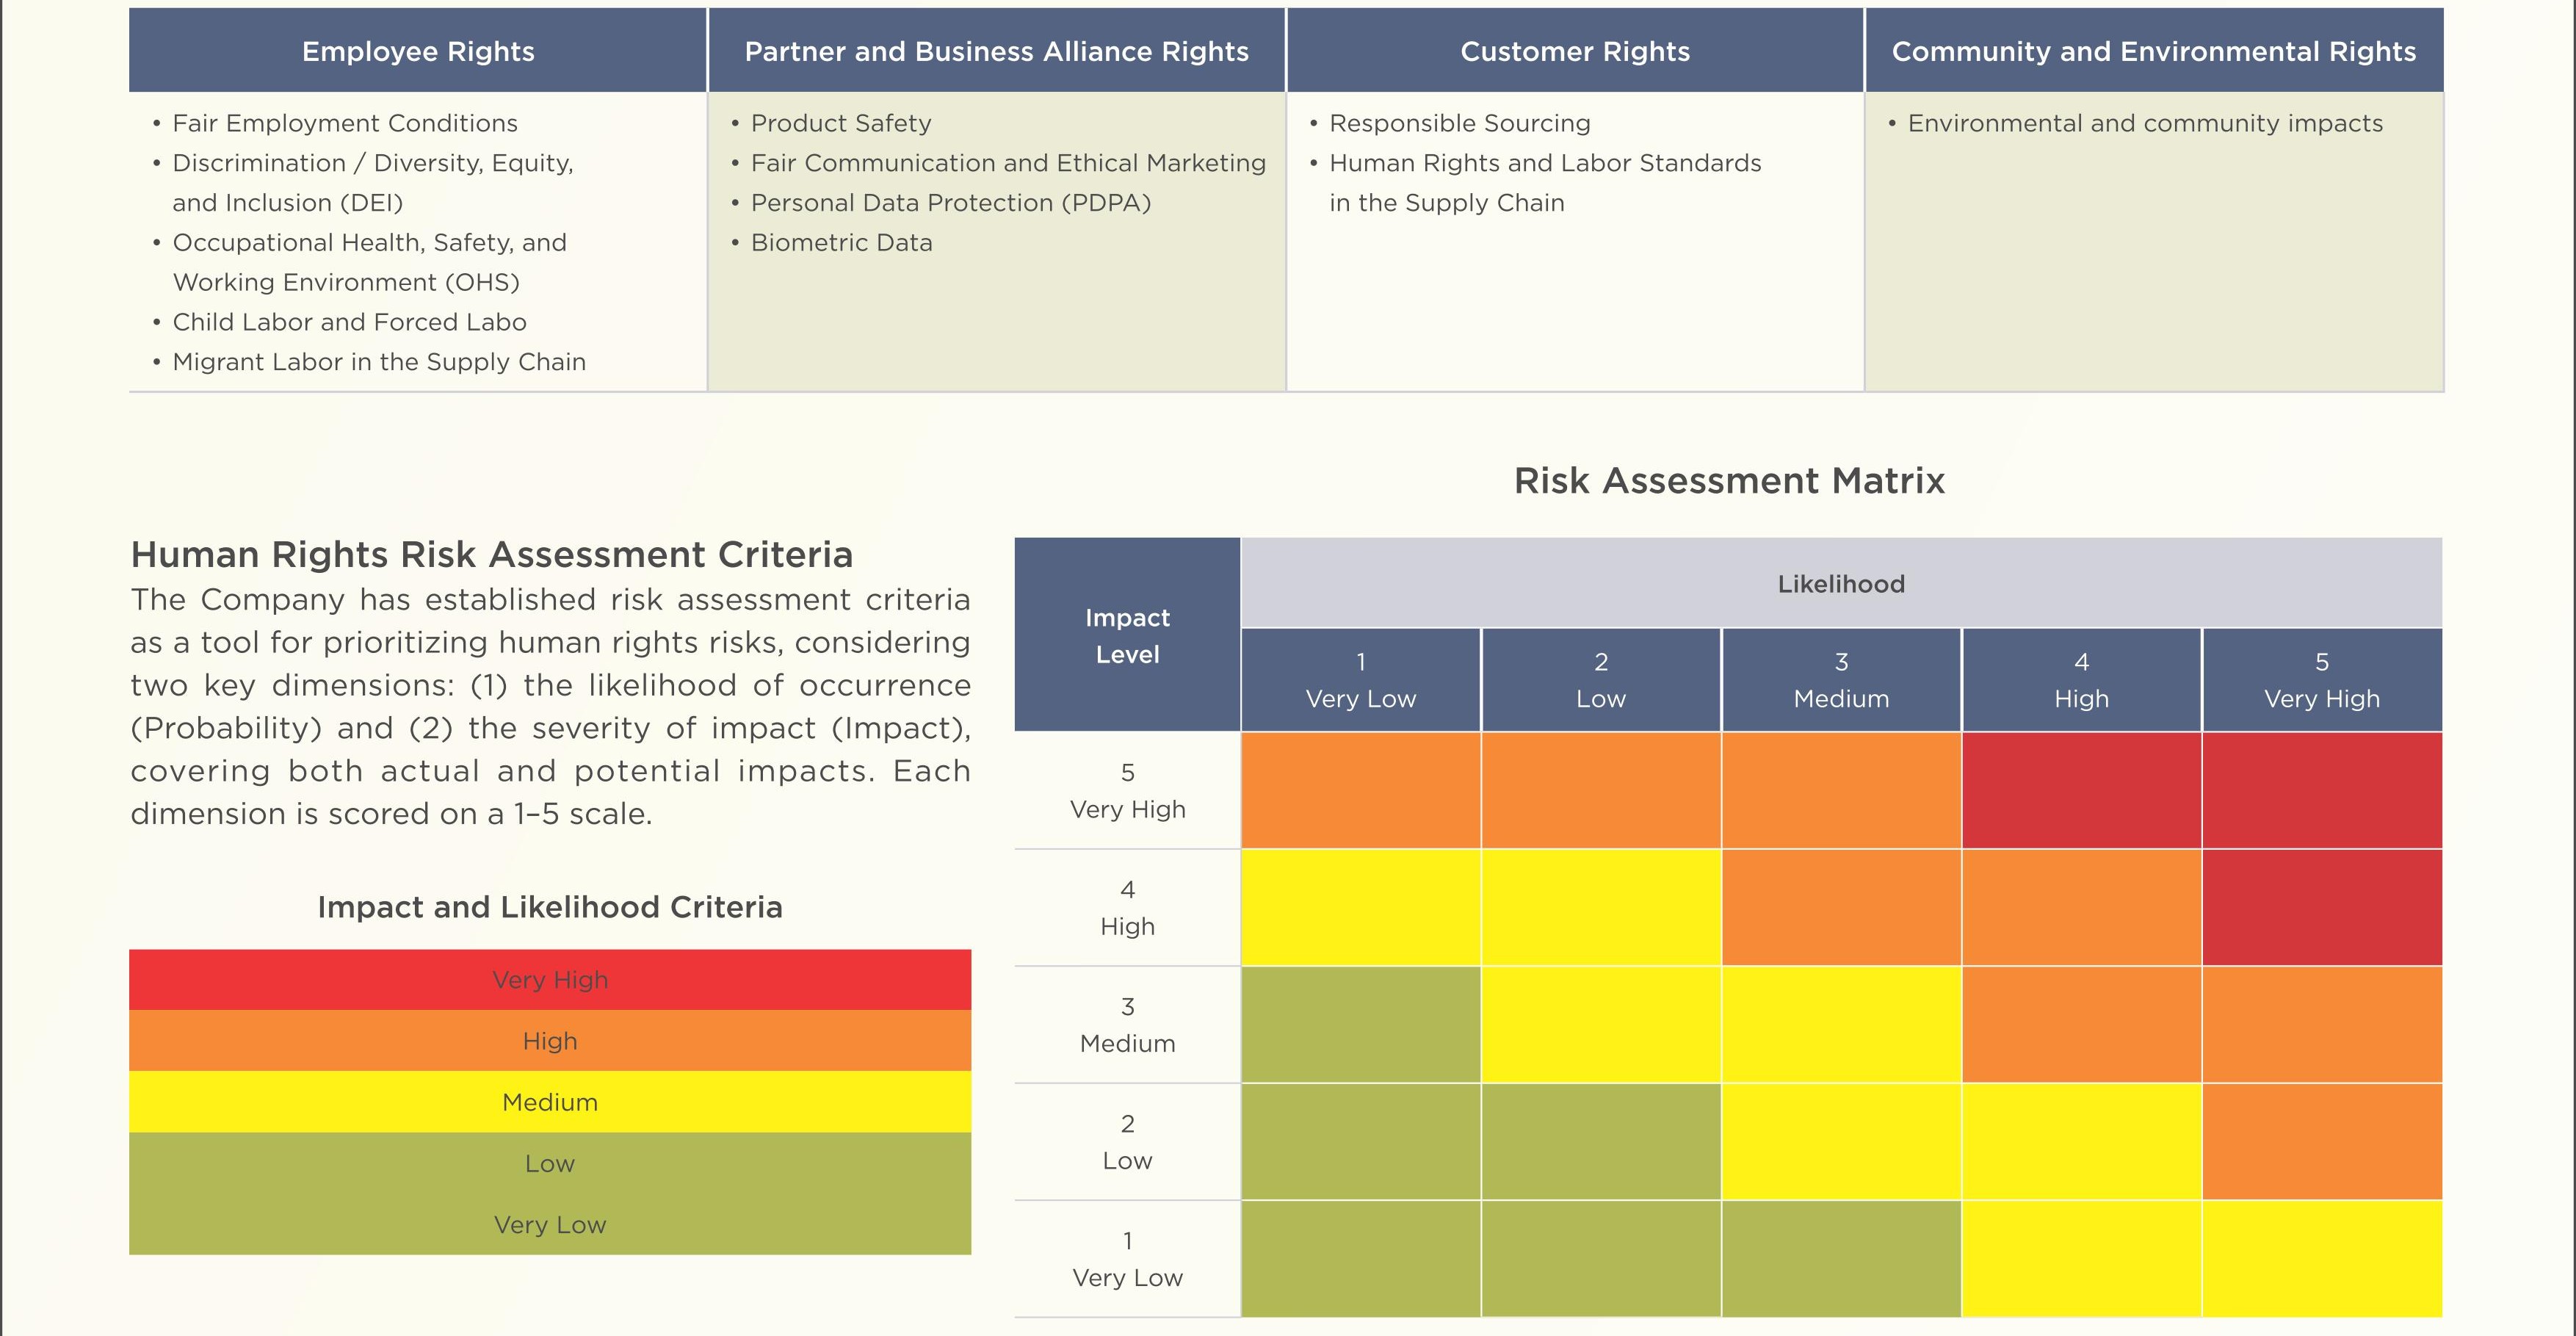
Task: Click the Employee Rights column header
Action: click(x=418, y=51)
